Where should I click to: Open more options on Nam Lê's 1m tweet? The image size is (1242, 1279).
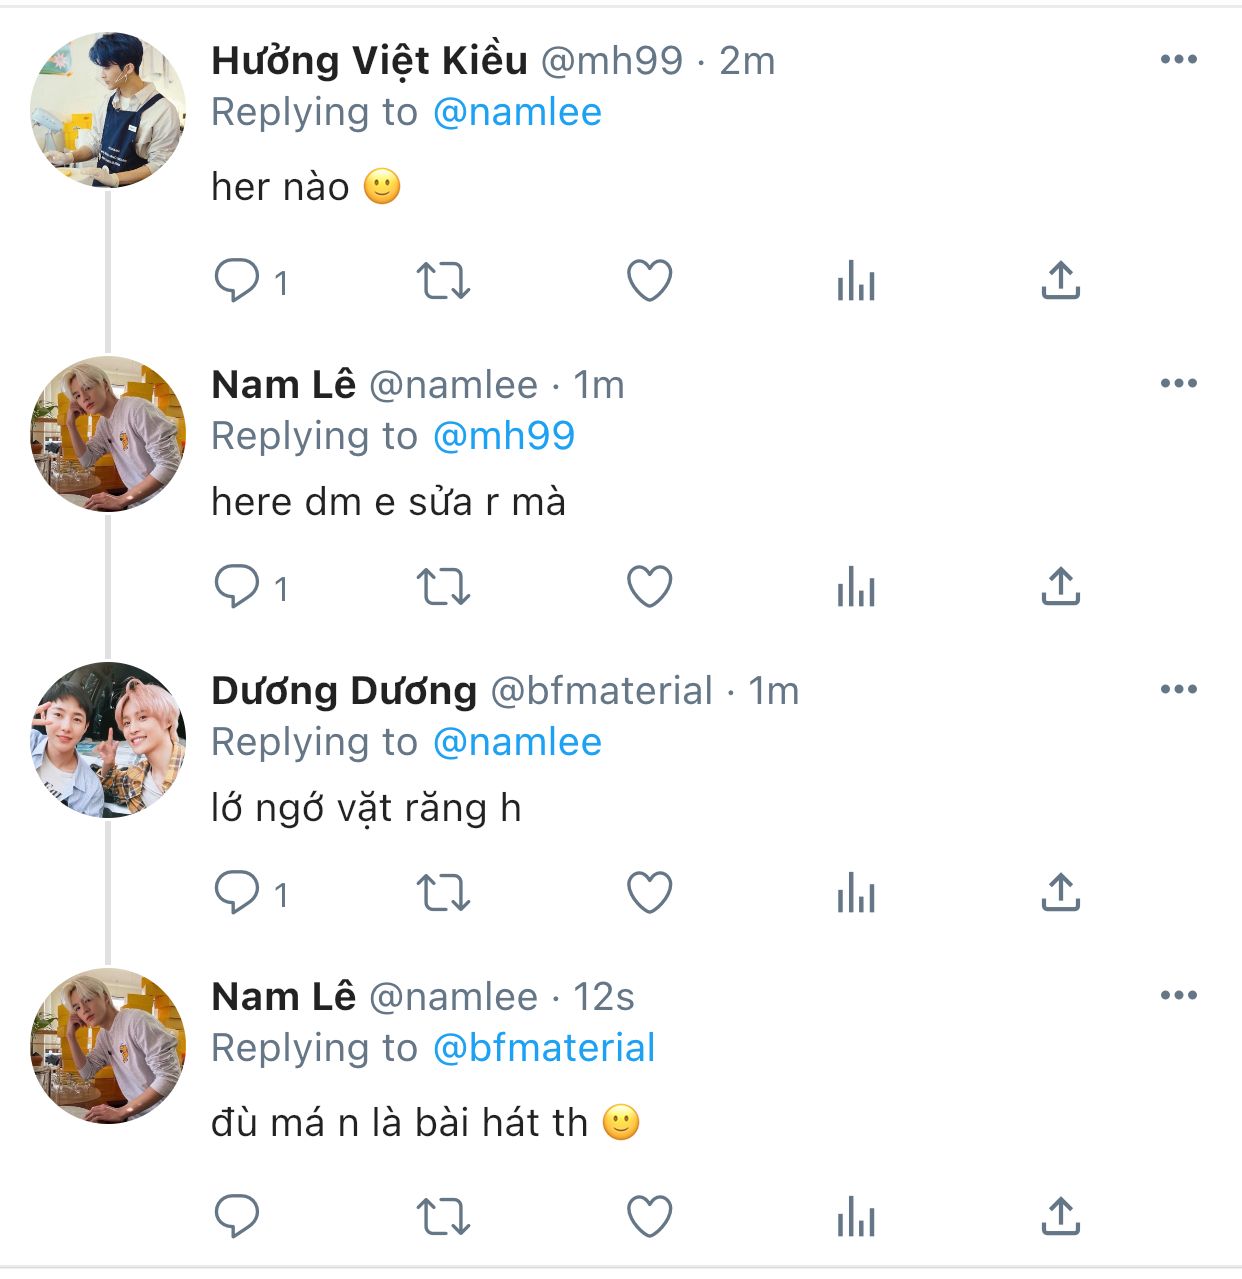(1179, 384)
